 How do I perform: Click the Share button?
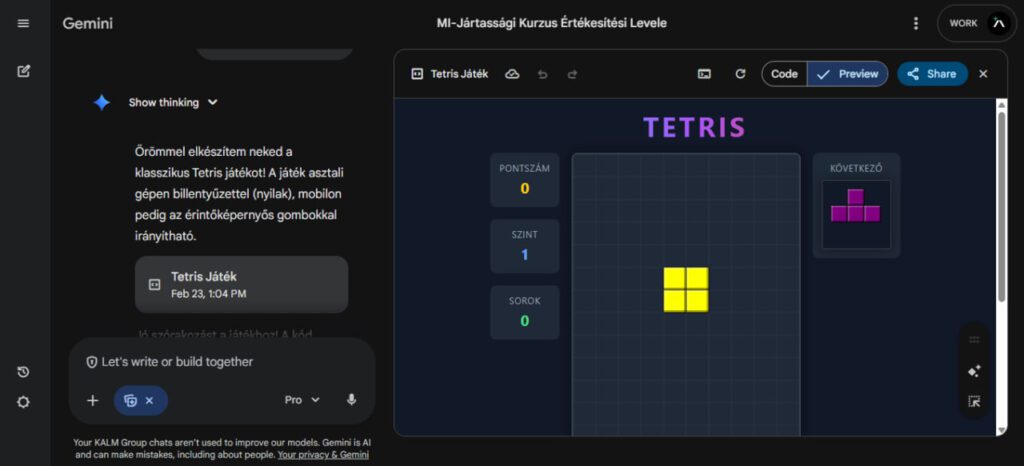click(x=932, y=74)
